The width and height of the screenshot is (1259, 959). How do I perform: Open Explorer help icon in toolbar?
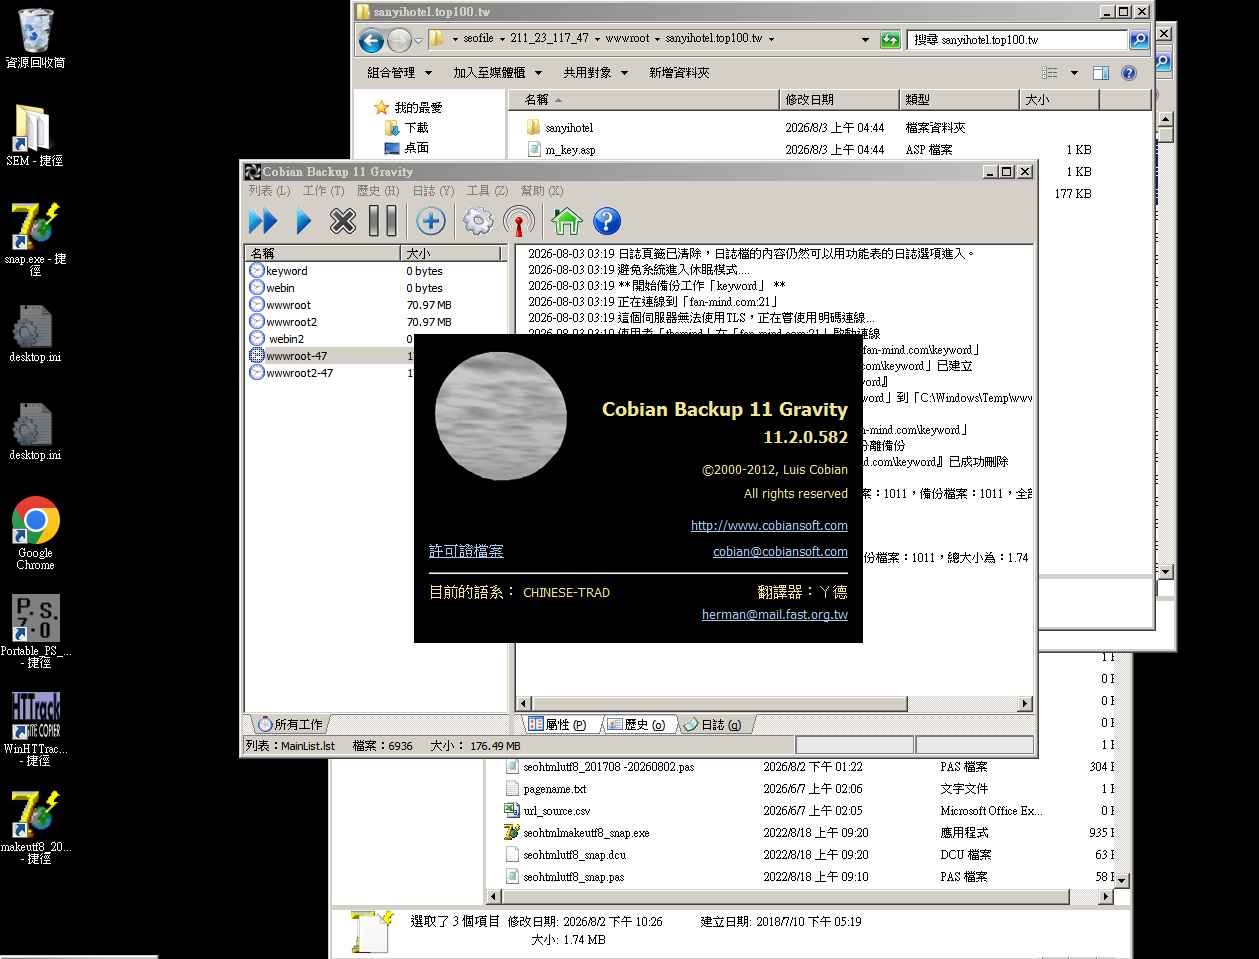(x=1129, y=73)
